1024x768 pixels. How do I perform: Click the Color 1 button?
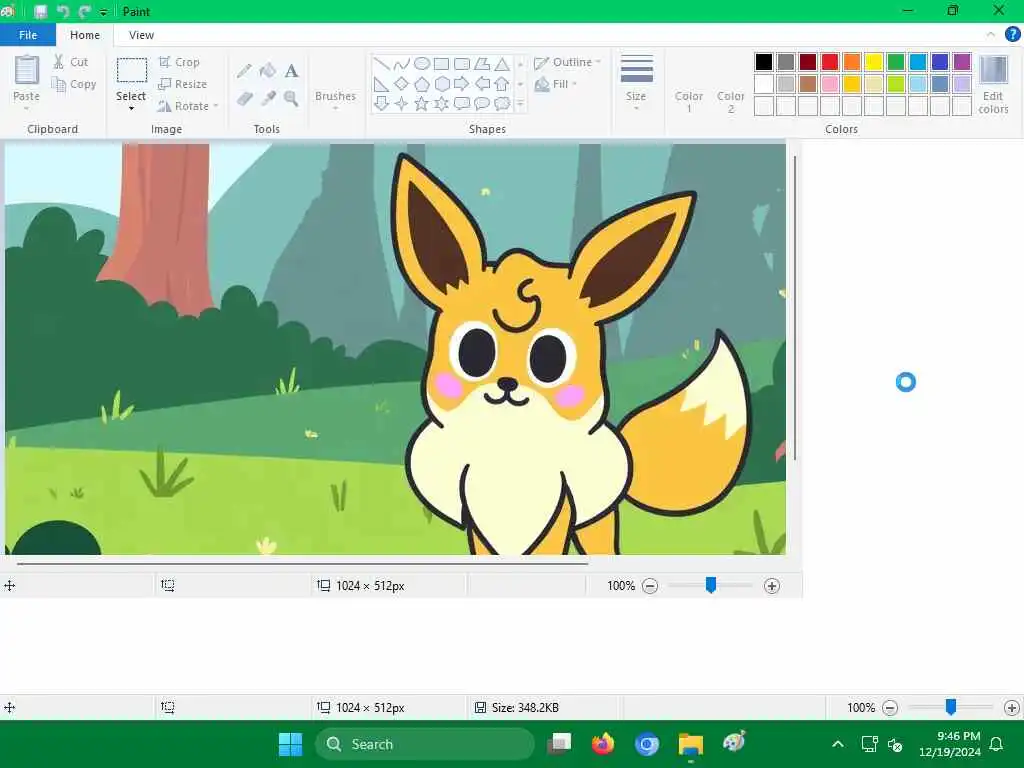[689, 101]
